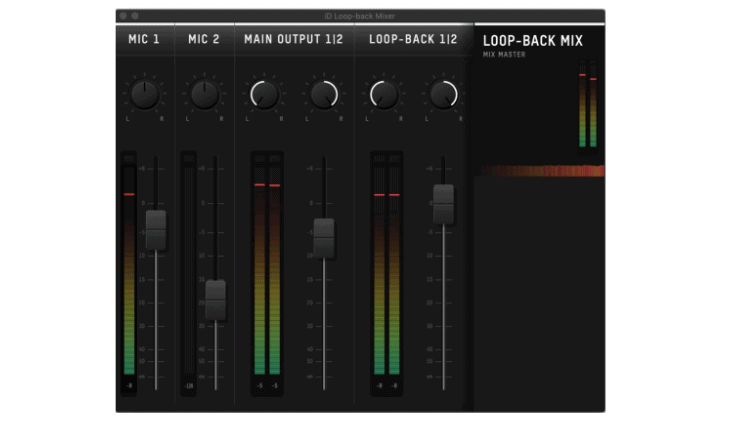Click the MIC 2 fader handle
The image size is (750, 421).
point(215,300)
